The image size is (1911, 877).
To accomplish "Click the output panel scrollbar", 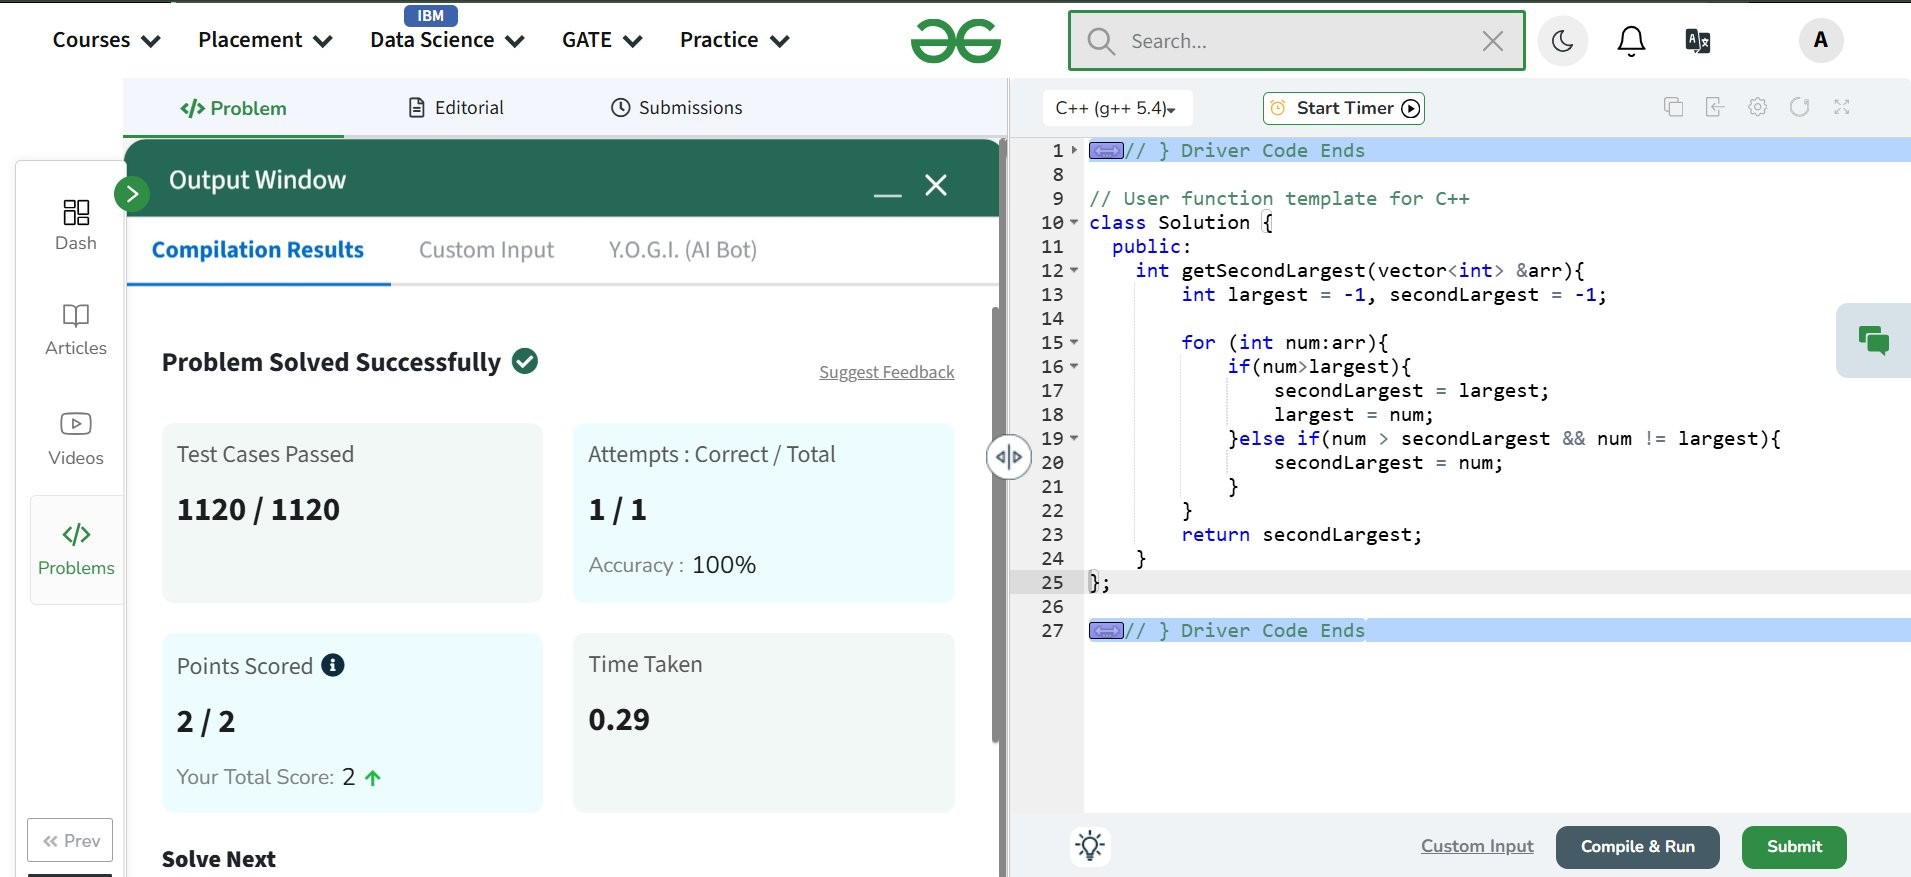I will pos(995,525).
